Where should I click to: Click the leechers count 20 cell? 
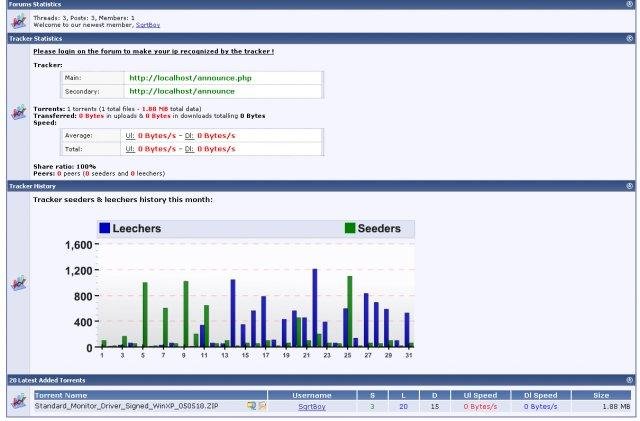pos(403,407)
